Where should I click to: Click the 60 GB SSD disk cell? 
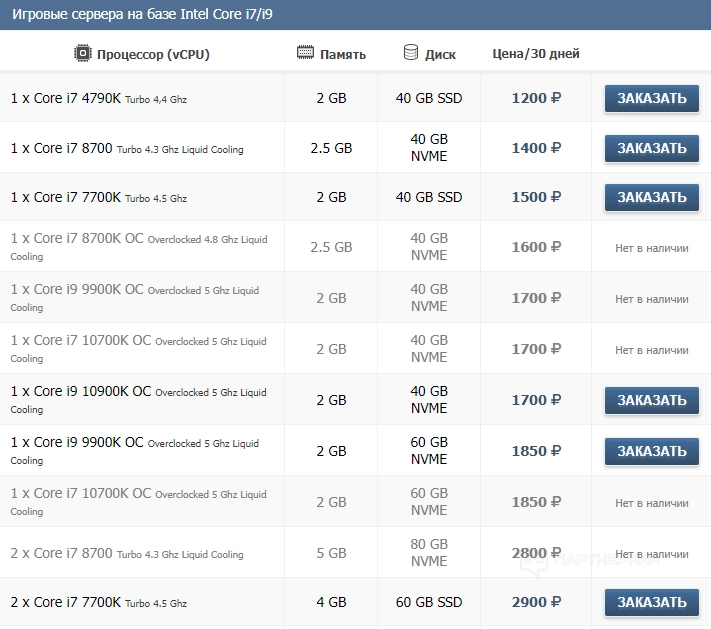point(429,602)
